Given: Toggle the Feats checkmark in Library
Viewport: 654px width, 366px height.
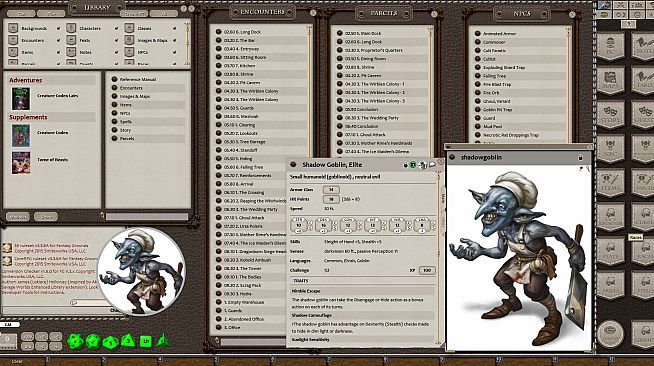Looking at the screenshot, I should [x=116, y=40].
